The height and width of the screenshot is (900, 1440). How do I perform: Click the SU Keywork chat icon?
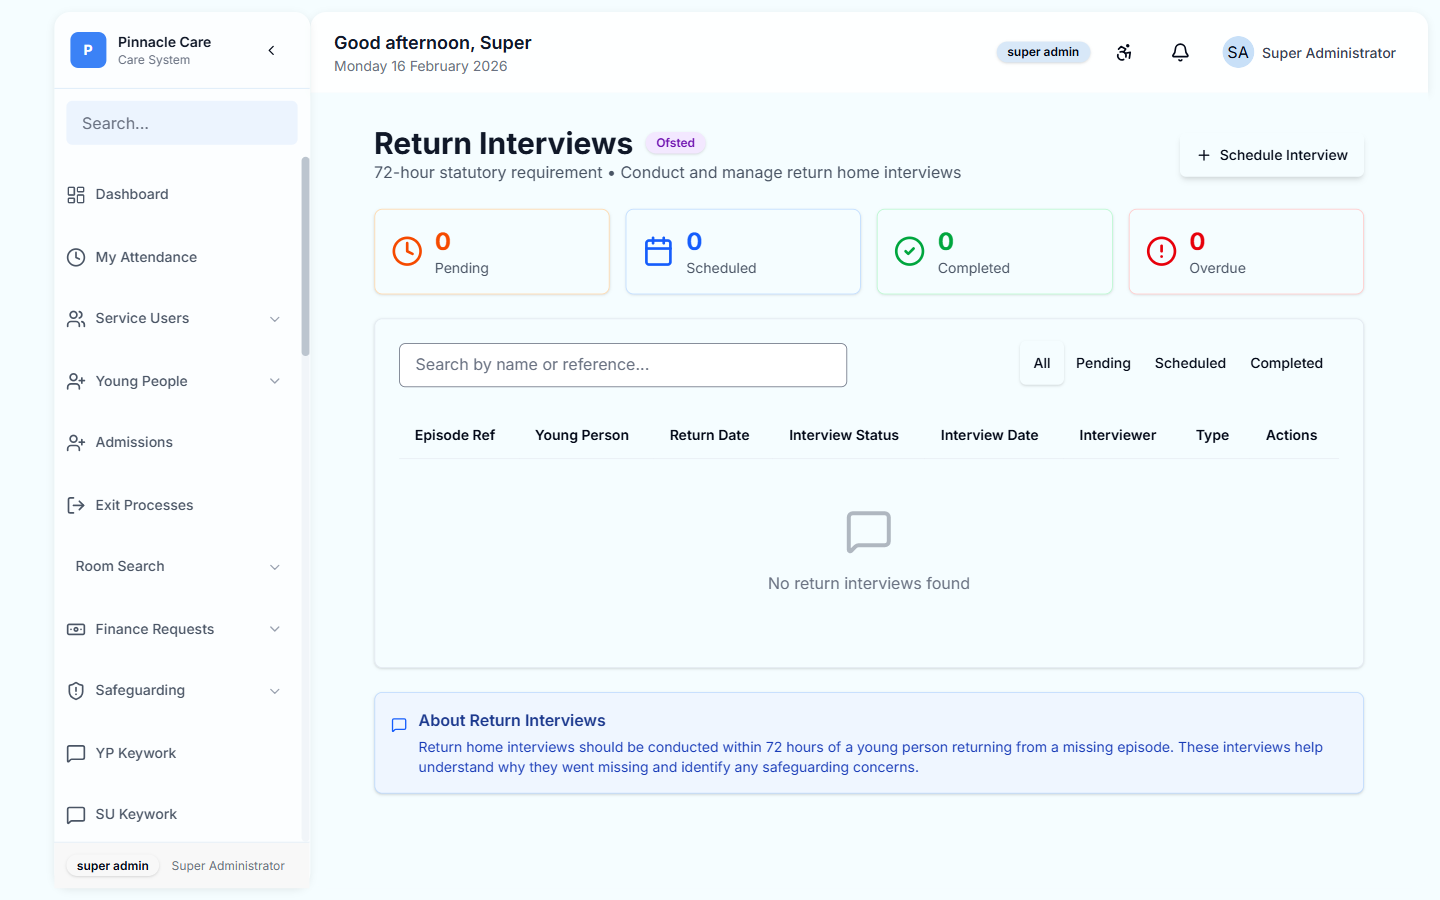(75, 814)
